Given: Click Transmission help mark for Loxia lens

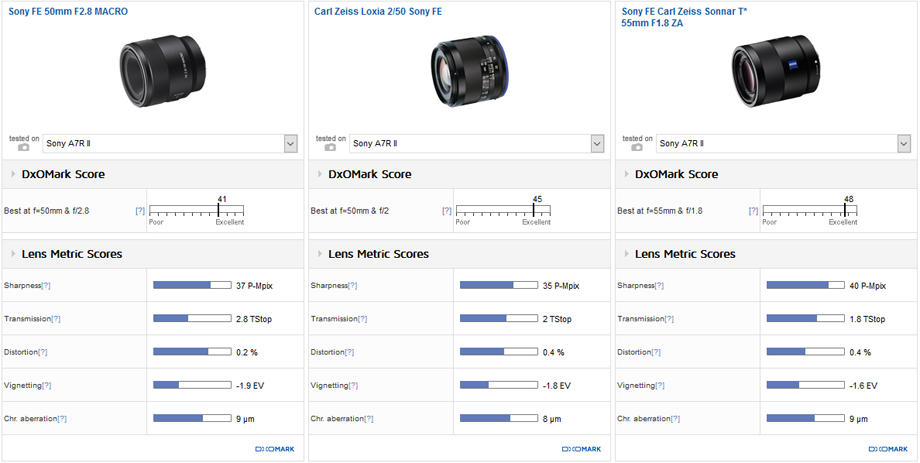Looking at the screenshot, I should [363, 319].
